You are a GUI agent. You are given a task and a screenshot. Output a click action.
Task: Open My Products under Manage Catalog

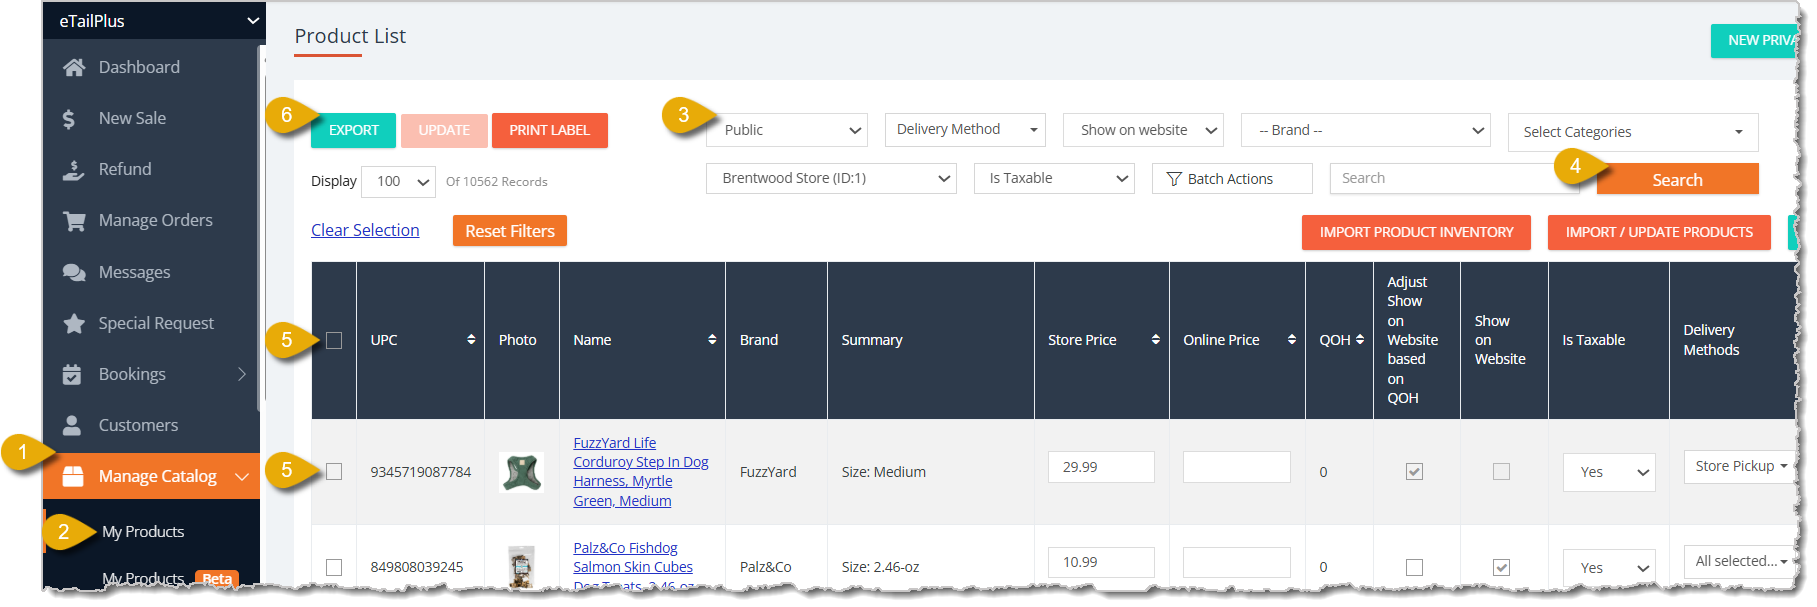coord(143,532)
